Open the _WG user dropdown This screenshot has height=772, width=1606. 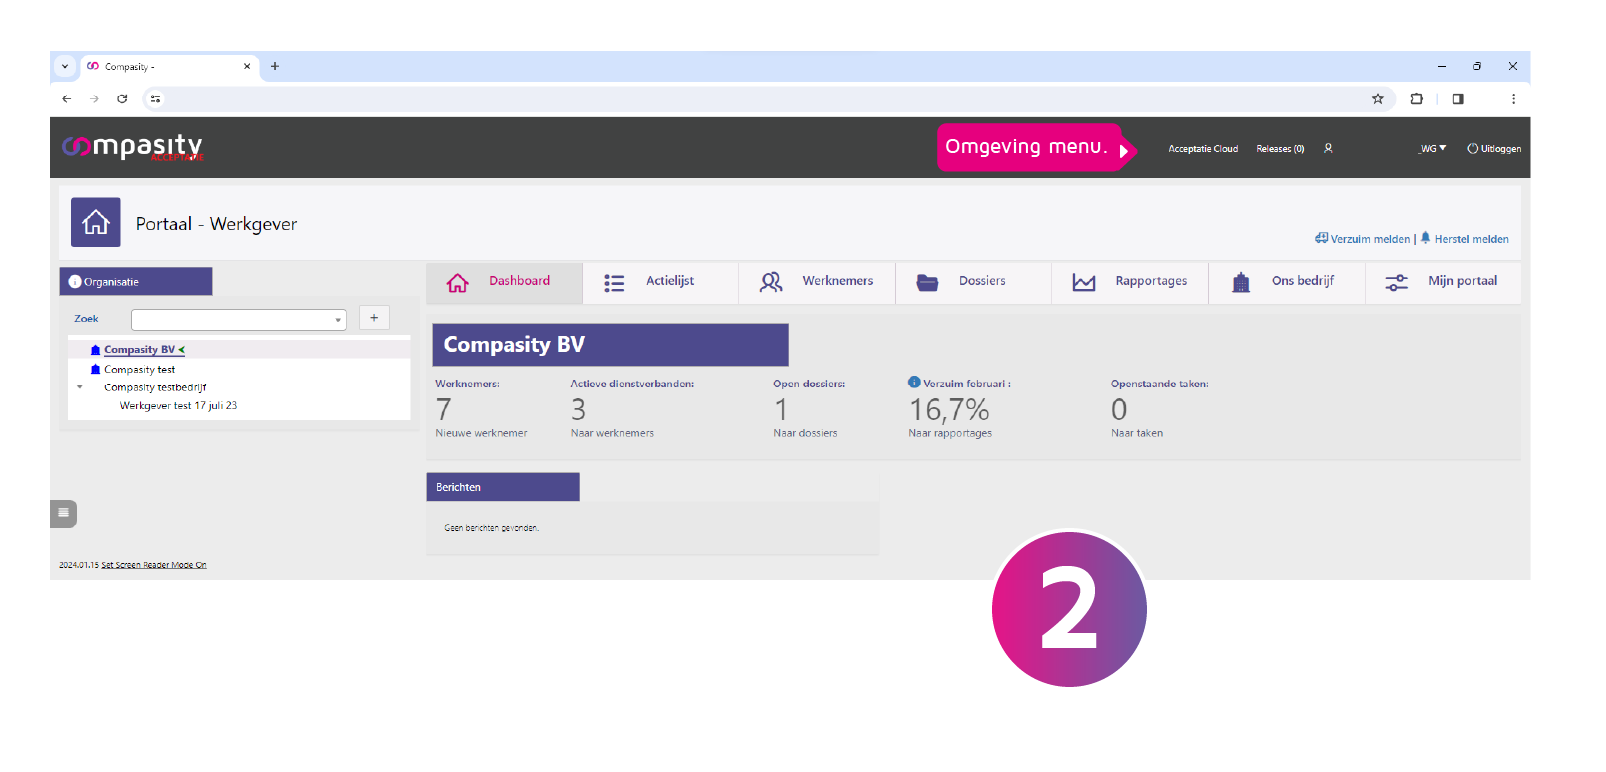click(1432, 149)
